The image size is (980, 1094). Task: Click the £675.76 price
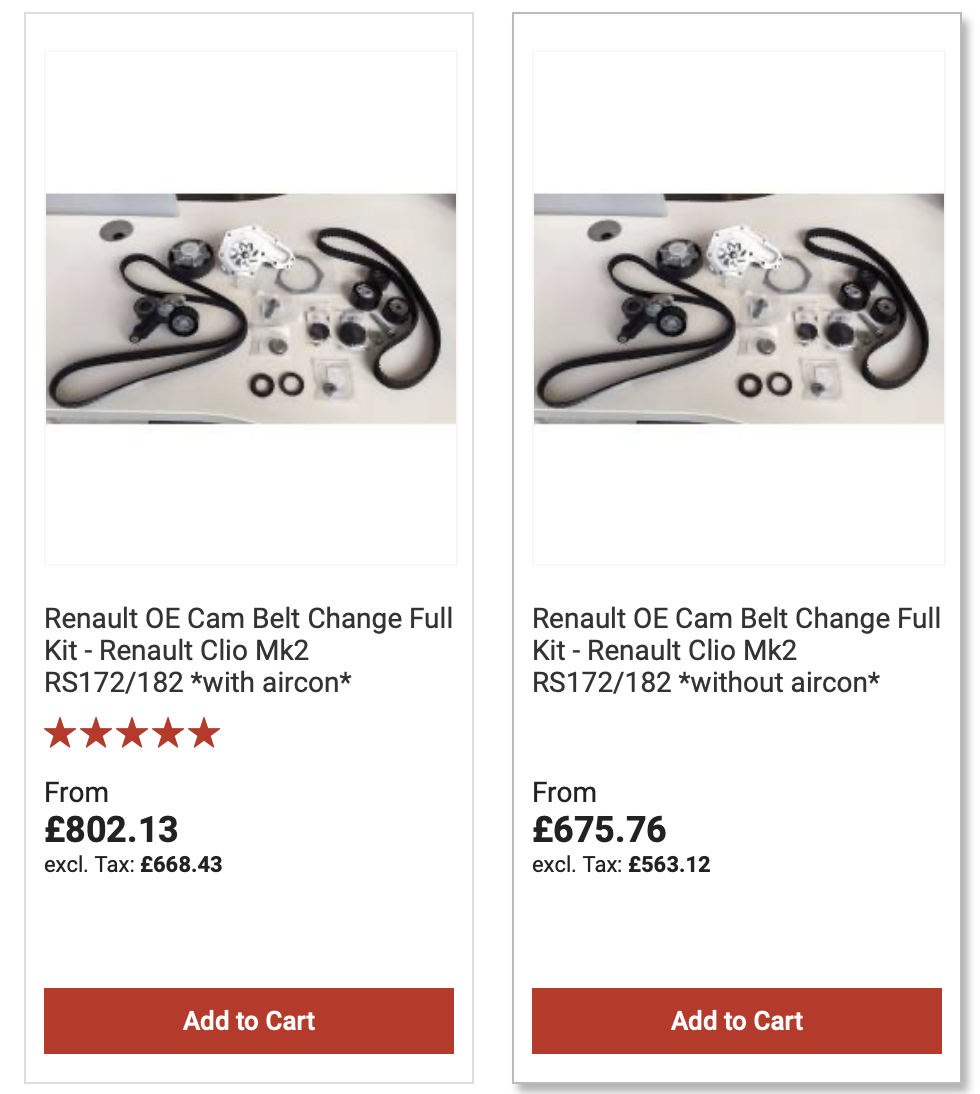pos(600,829)
